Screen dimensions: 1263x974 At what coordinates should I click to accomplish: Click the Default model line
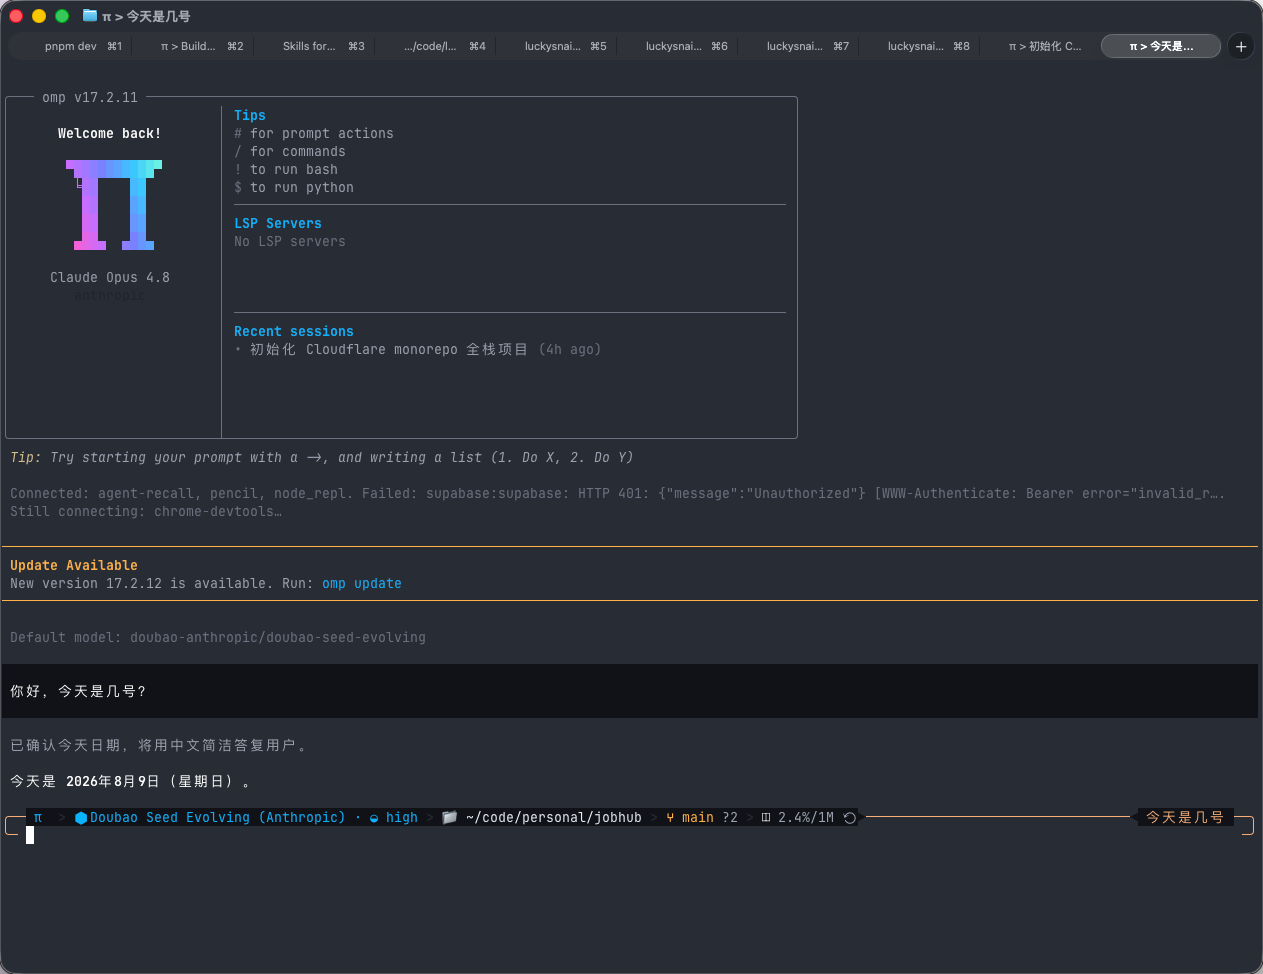tap(218, 638)
